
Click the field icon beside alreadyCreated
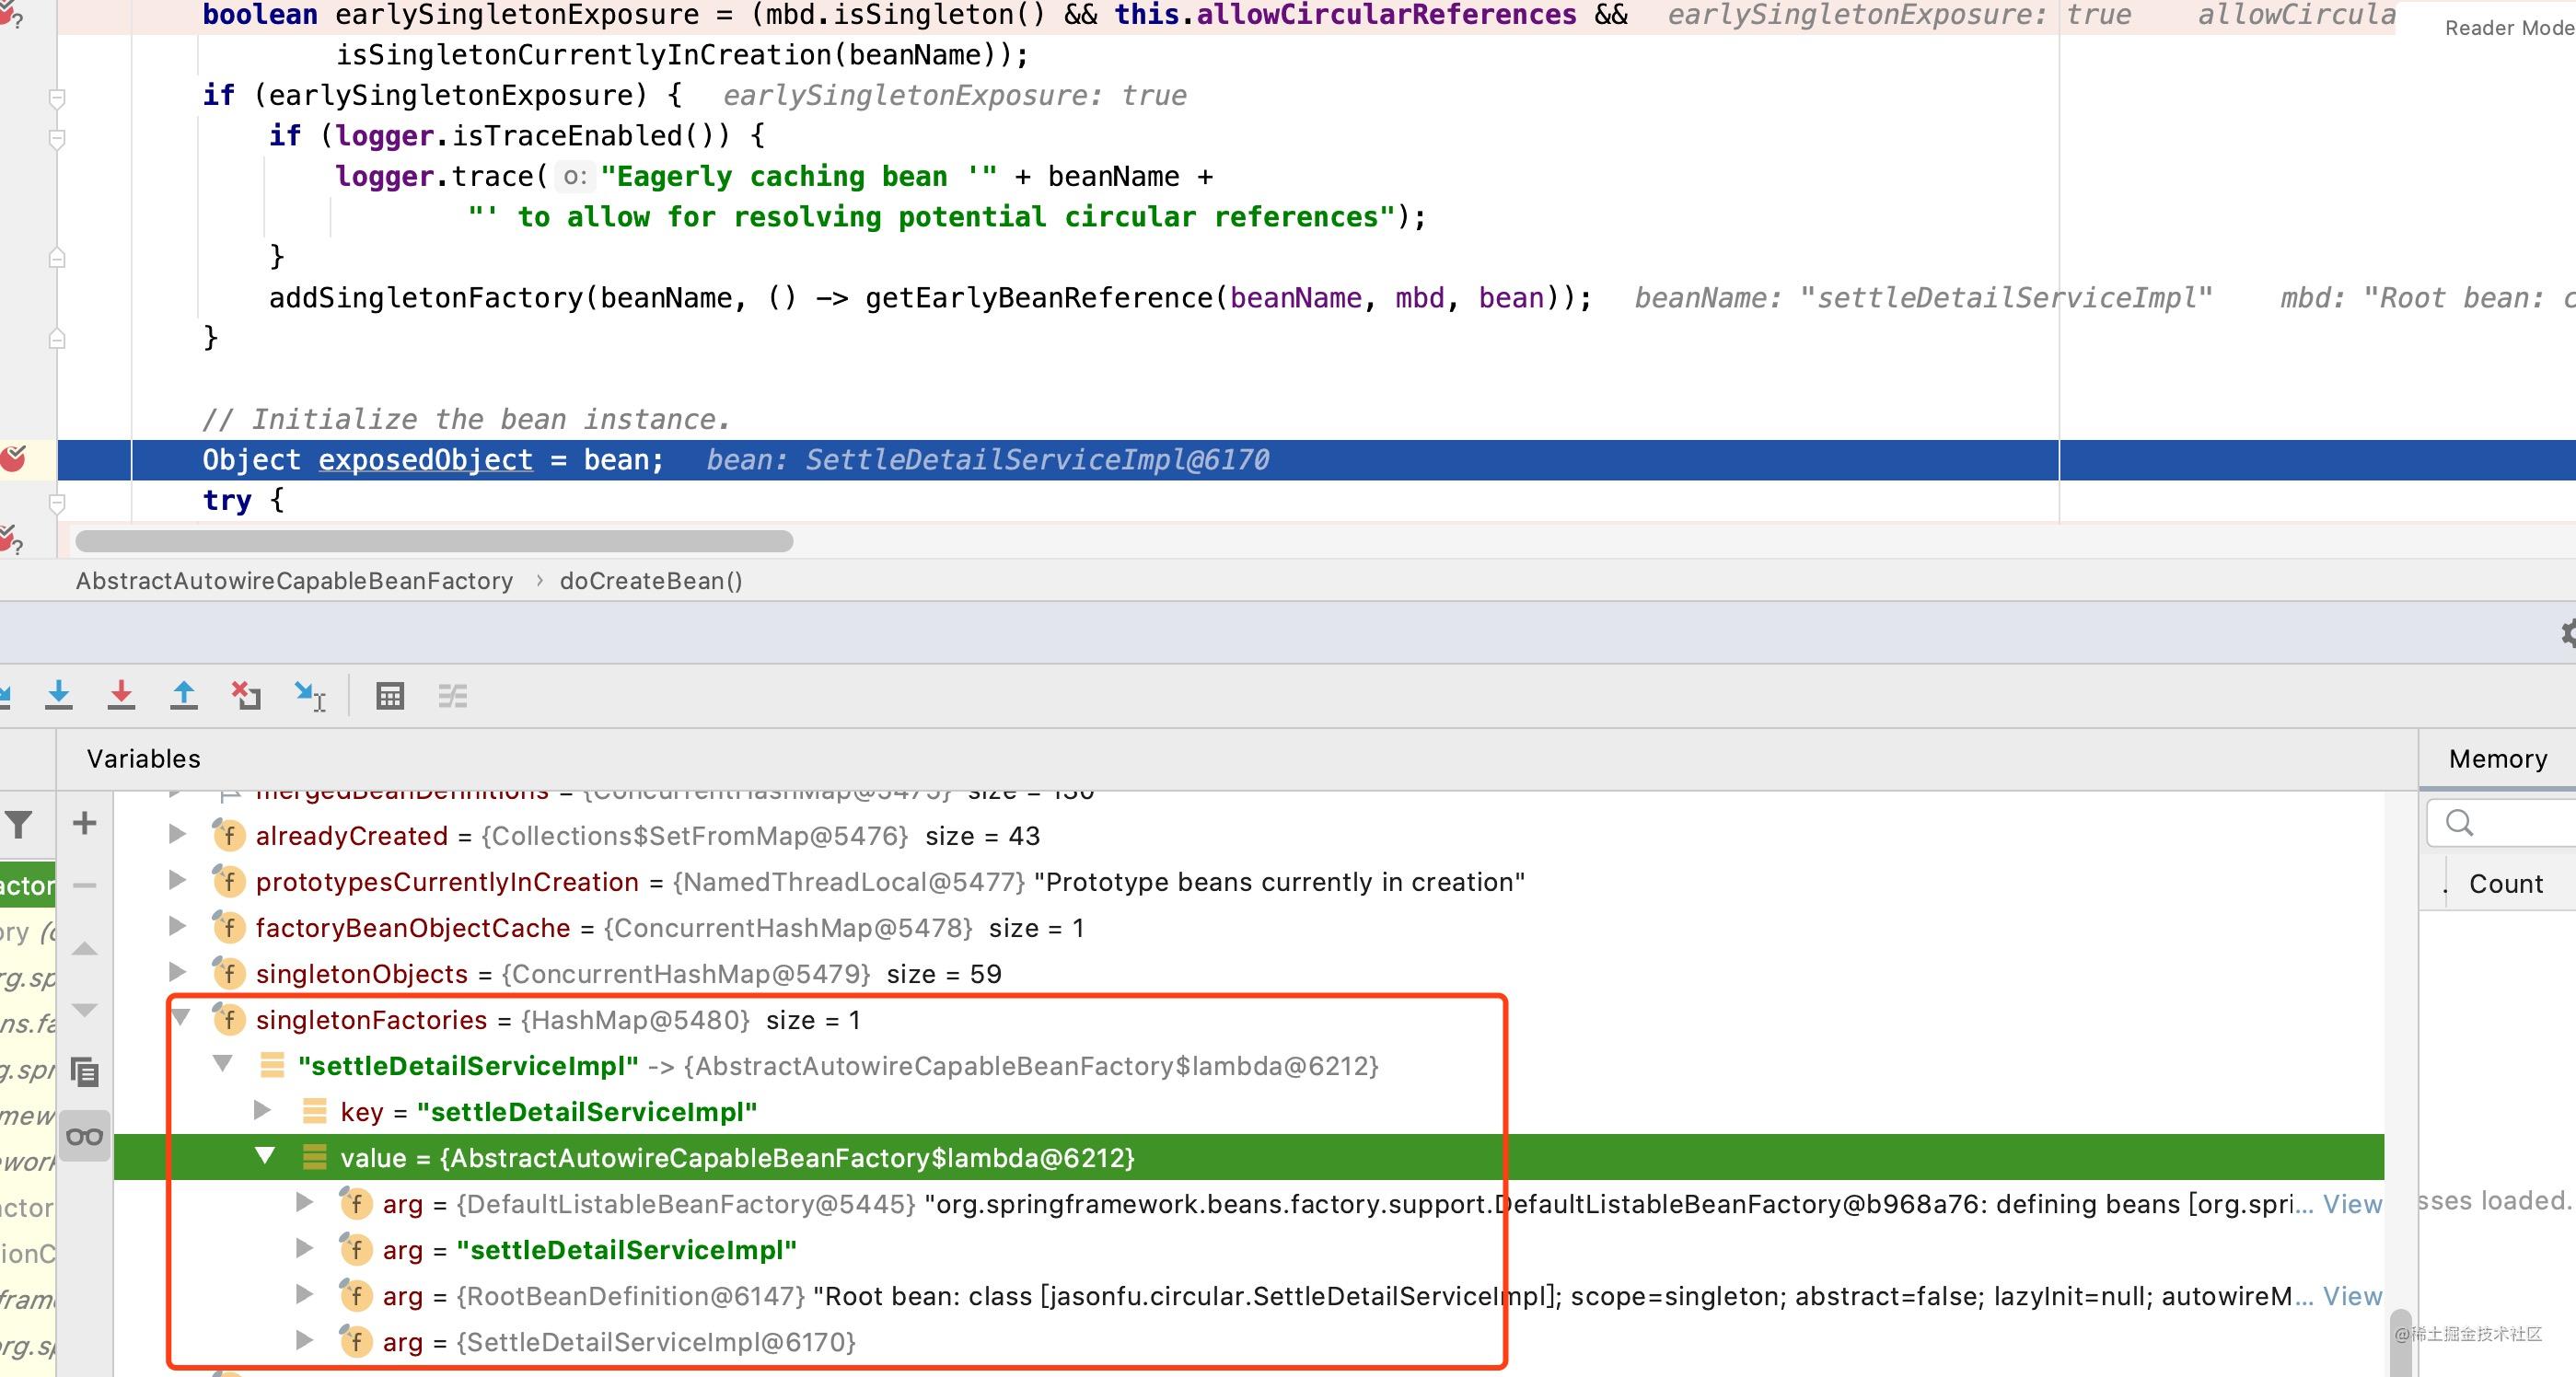click(228, 835)
